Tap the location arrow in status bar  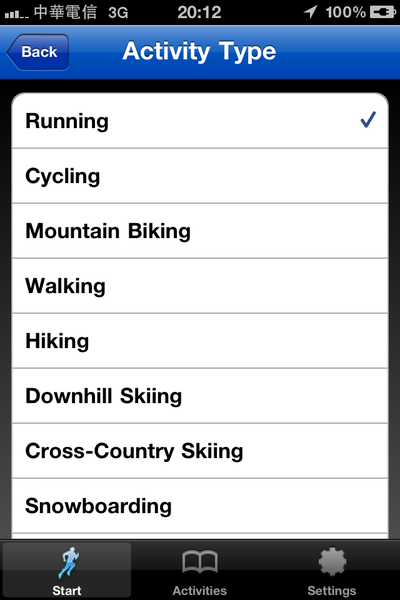(311, 12)
